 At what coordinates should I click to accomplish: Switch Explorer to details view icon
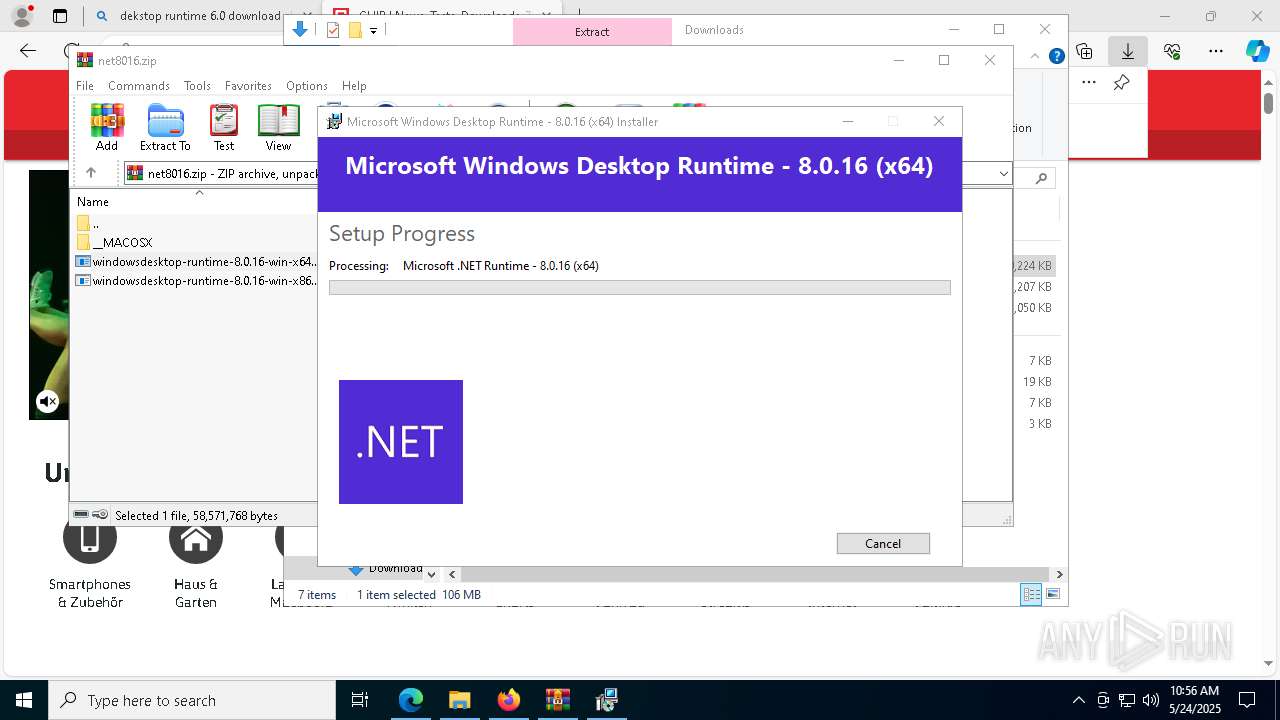point(1031,595)
